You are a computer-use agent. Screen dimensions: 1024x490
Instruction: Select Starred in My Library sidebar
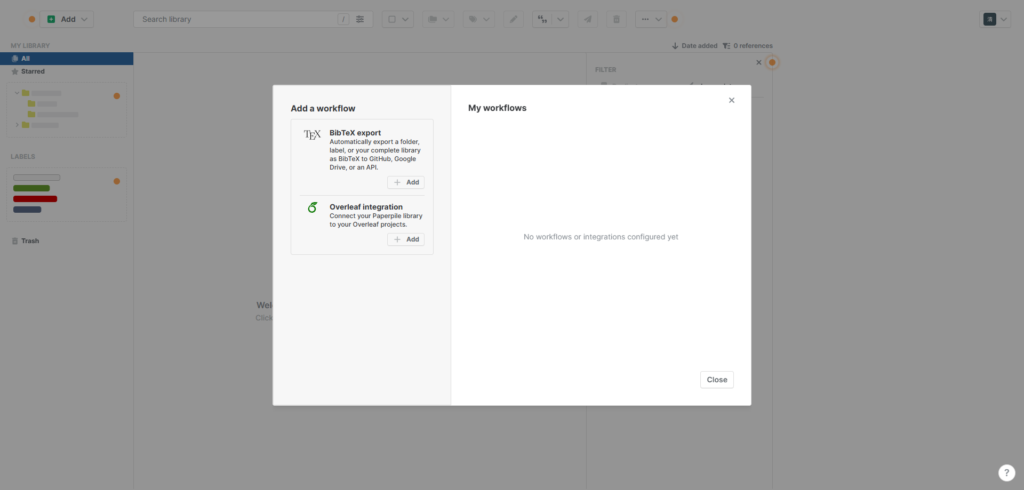point(33,71)
